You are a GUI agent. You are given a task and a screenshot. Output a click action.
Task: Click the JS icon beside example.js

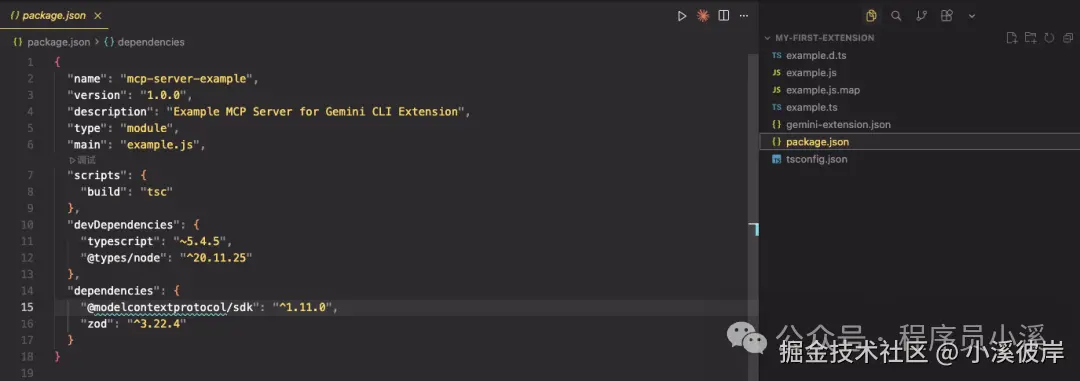coord(776,72)
